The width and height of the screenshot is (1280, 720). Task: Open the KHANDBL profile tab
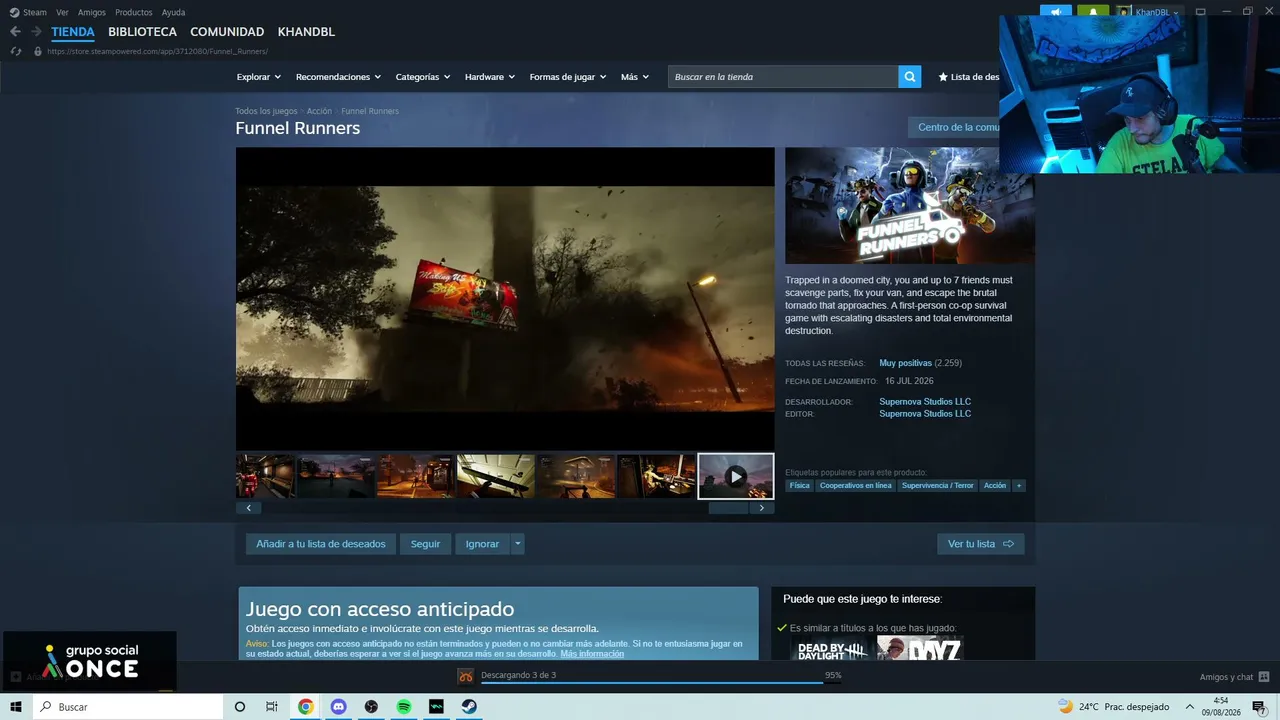click(x=306, y=32)
